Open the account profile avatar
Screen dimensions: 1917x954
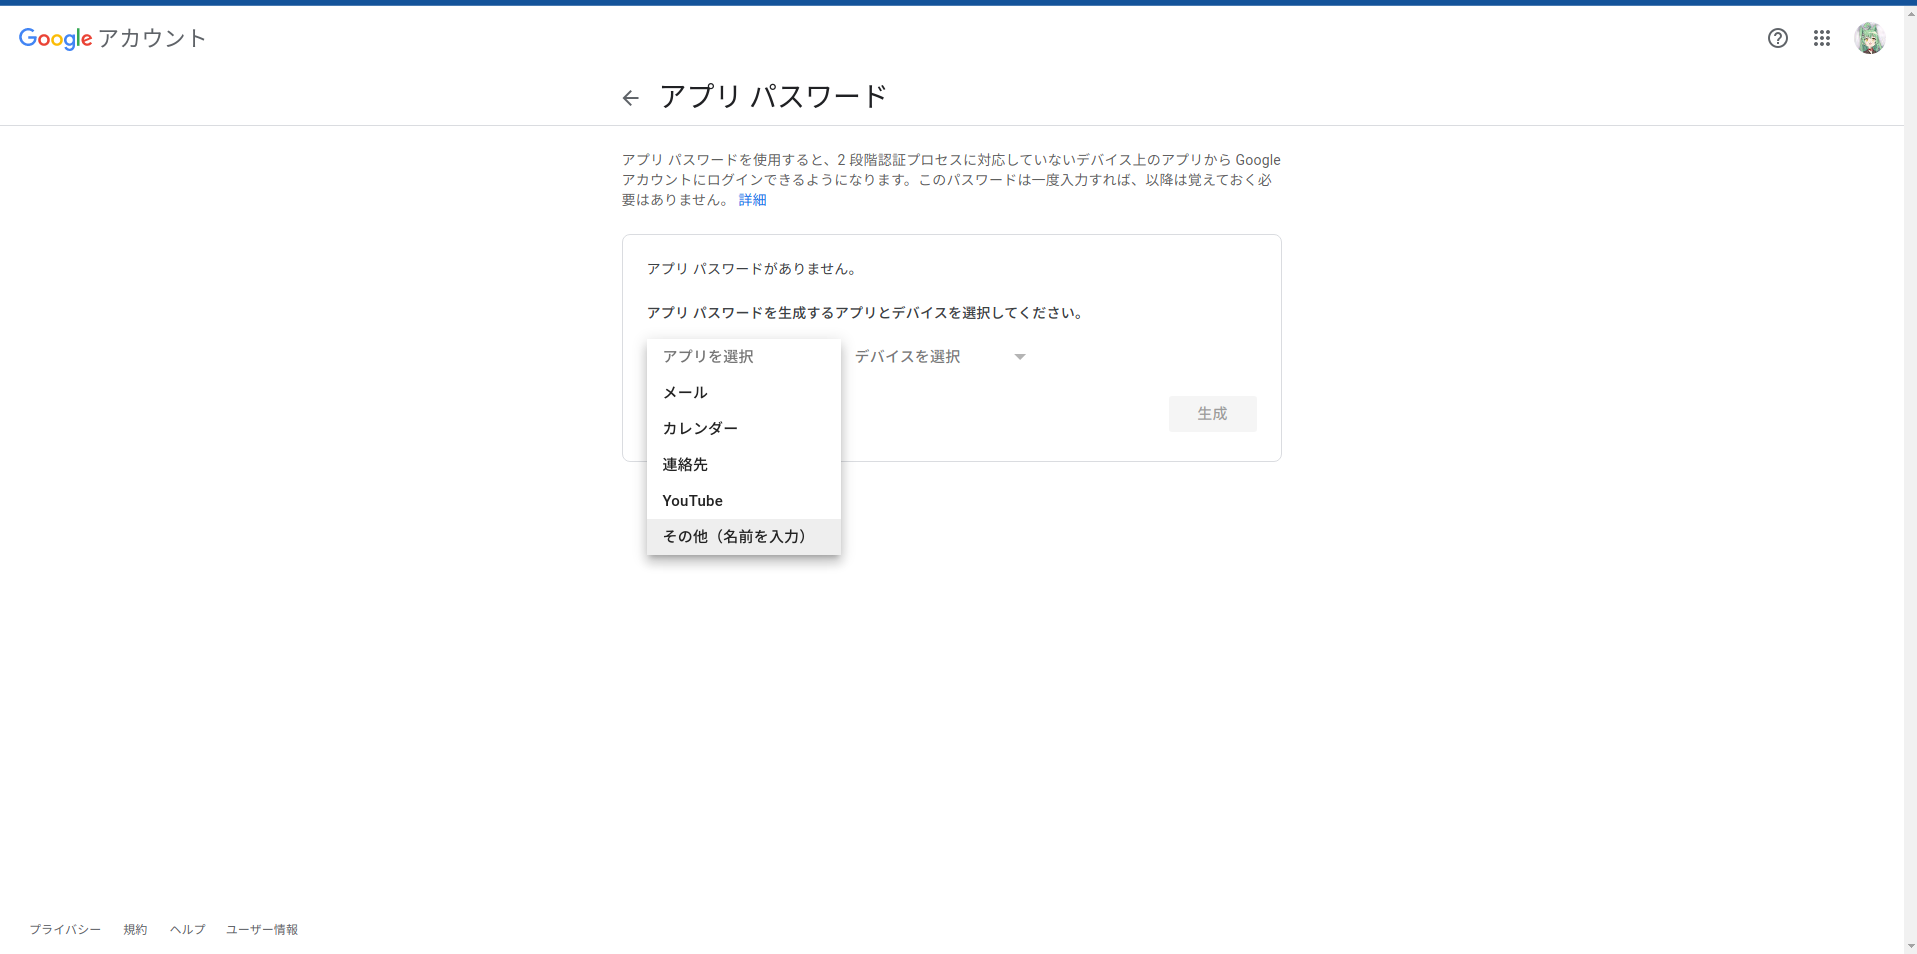[1871, 38]
